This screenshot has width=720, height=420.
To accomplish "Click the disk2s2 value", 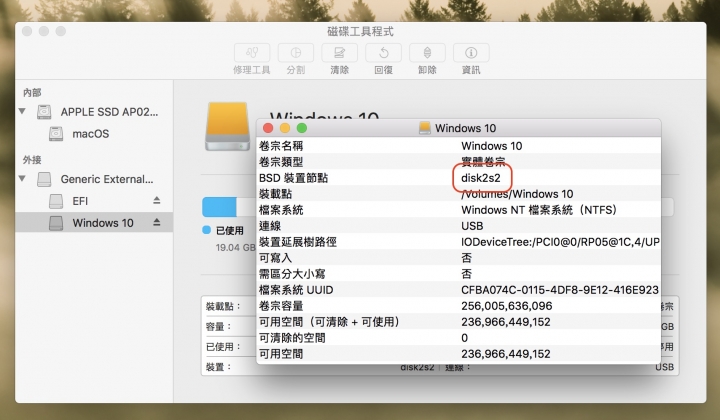I will point(481,178).
